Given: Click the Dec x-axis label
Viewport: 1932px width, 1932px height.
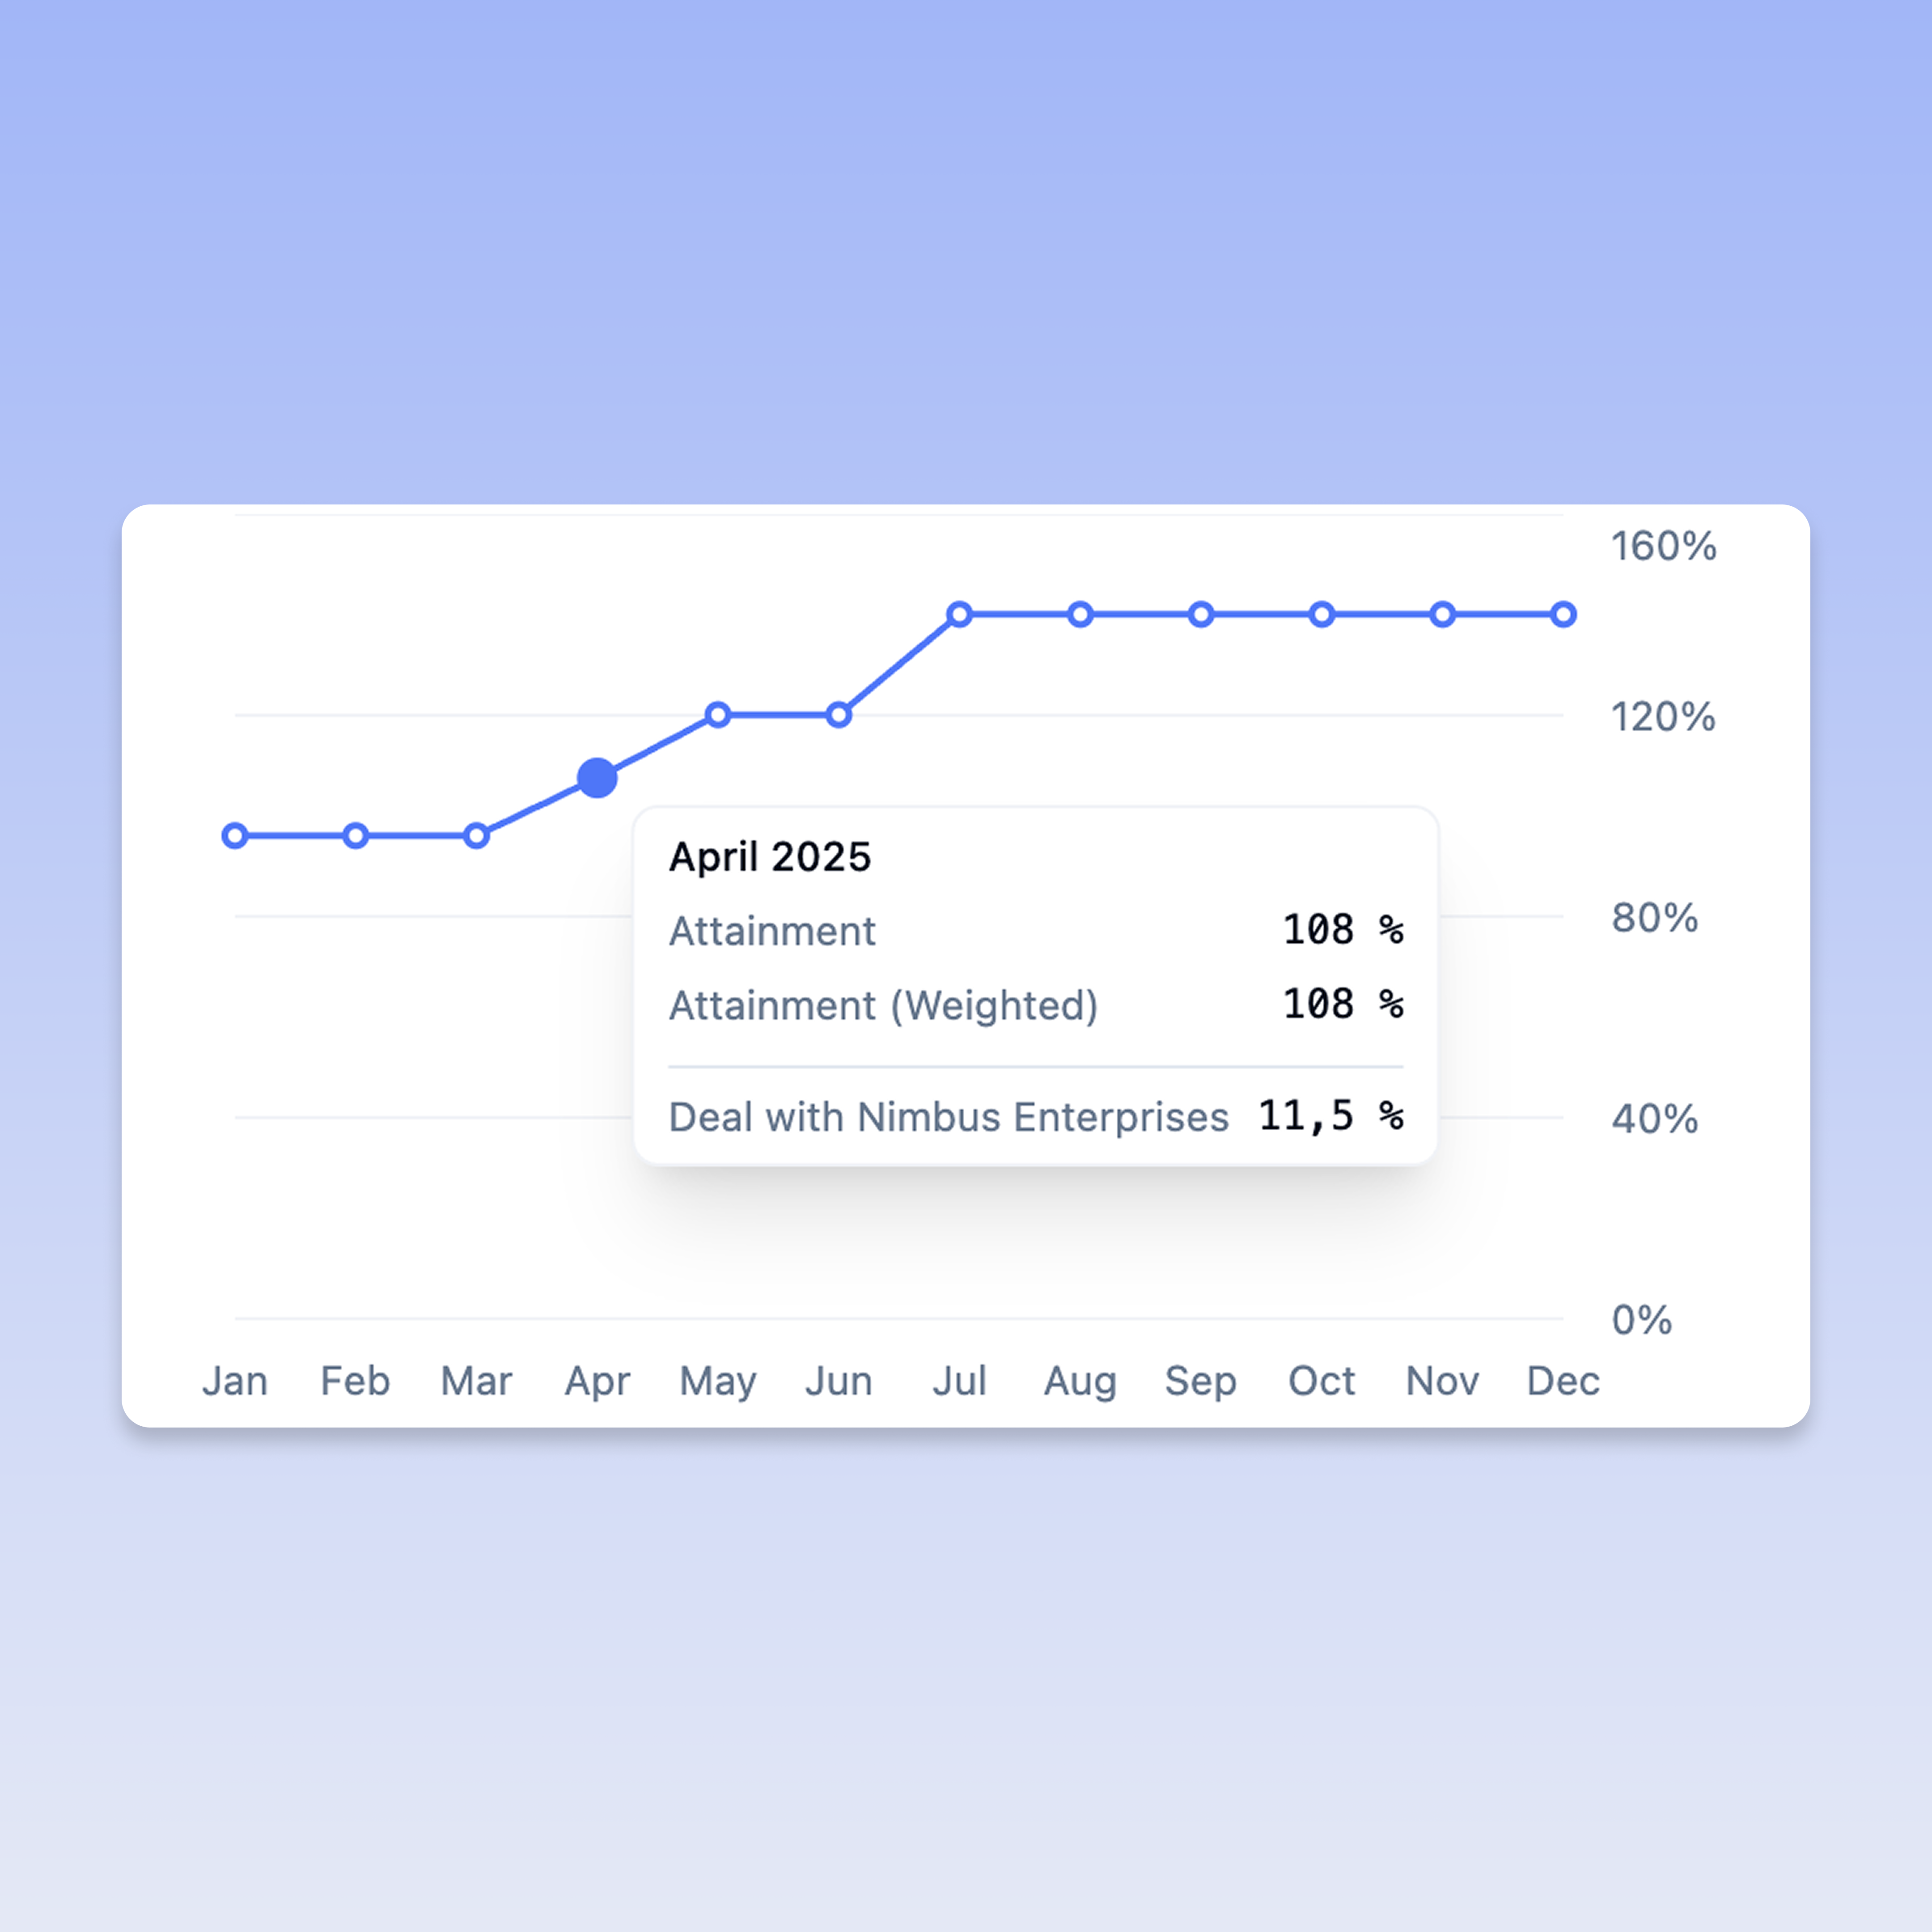Looking at the screenshot, I should tap(1563, 1381).
